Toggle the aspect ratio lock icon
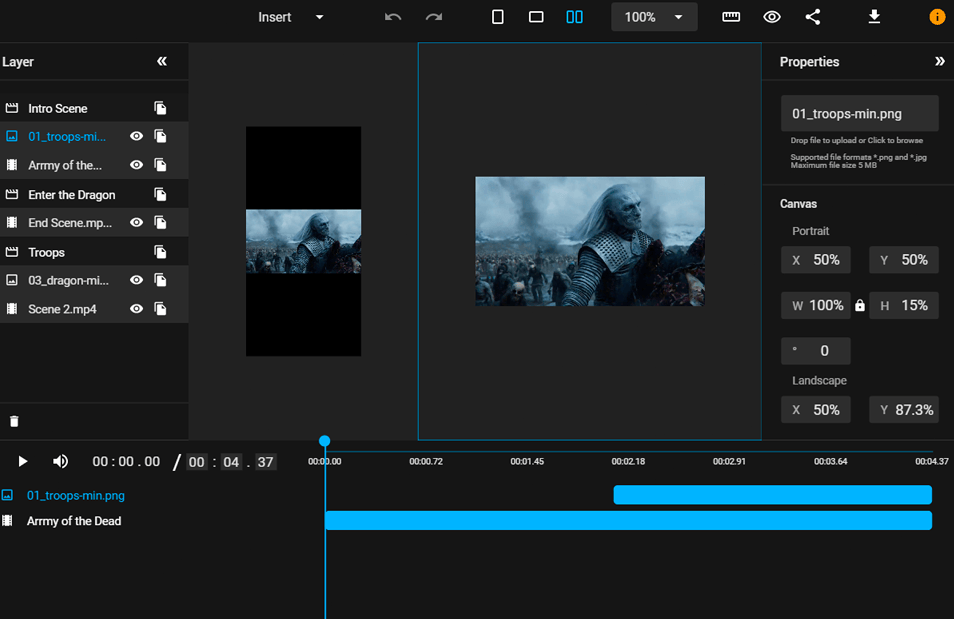The height and width of the screenshot is (619, 954). click(x=860, y=306)
